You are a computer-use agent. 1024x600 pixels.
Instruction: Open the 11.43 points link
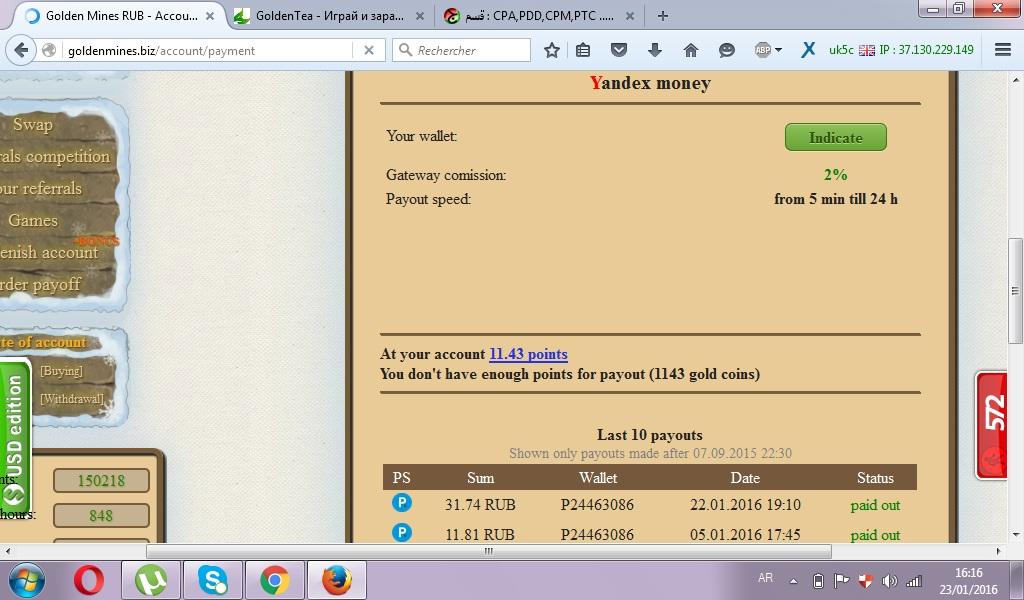point(528,354)
